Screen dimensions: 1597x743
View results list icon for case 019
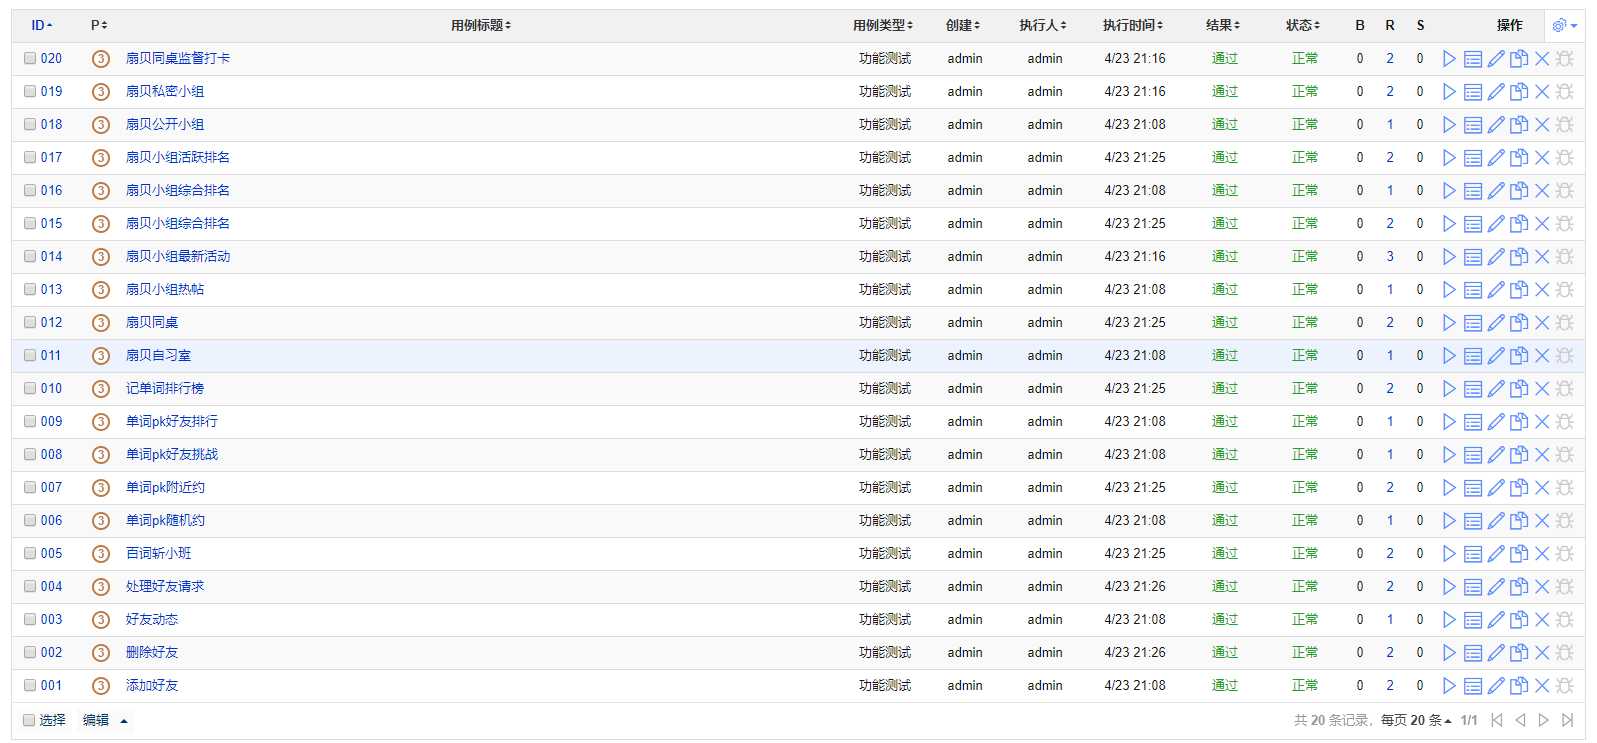click(1473, 92)
